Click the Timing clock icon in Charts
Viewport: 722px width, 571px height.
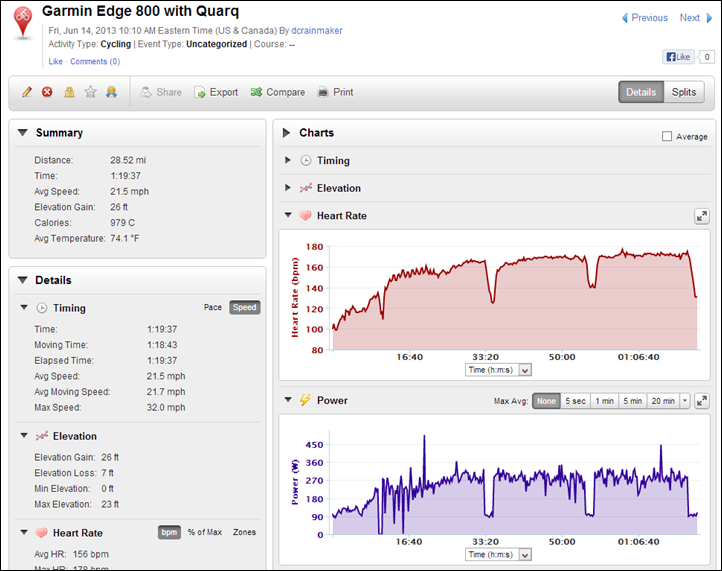pos(306,160)
